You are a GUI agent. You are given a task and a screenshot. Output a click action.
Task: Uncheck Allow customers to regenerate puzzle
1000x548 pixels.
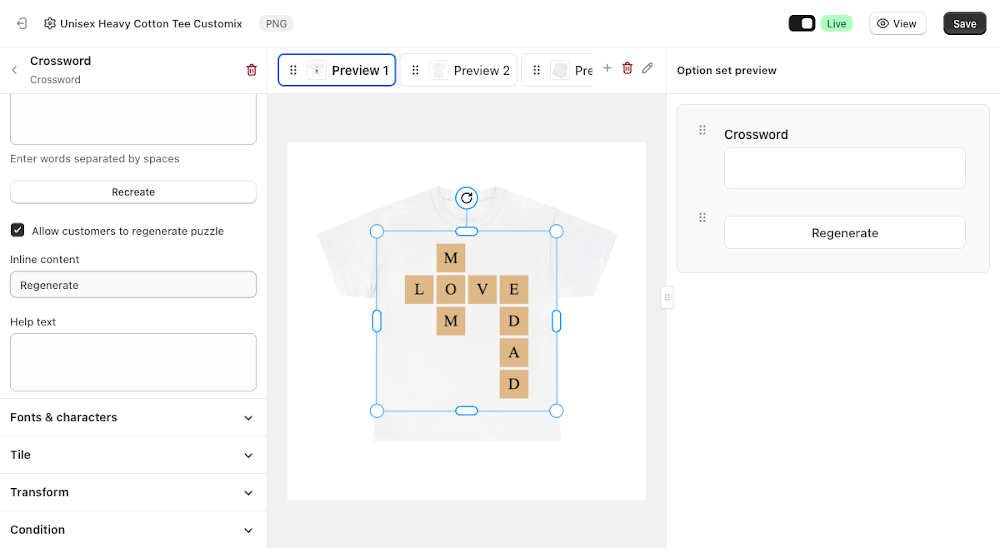point(18,230)
